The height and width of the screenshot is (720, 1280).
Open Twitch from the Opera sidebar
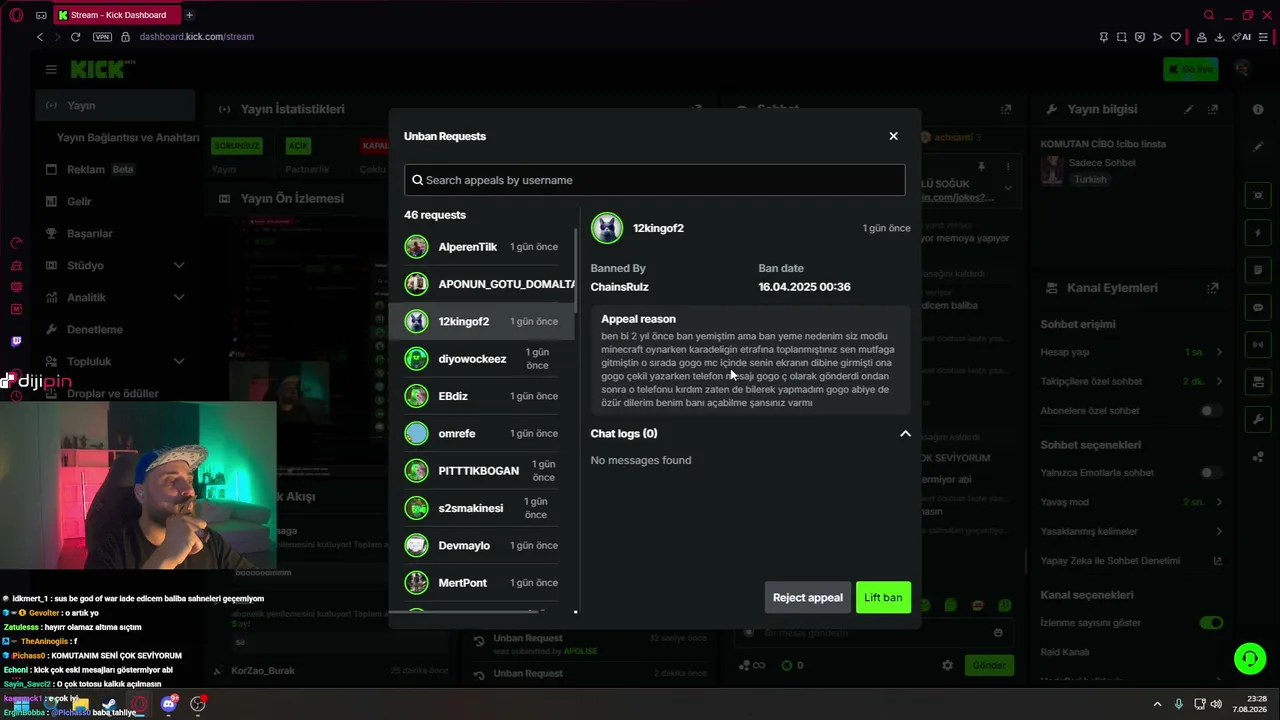click(x=16, y=341)
